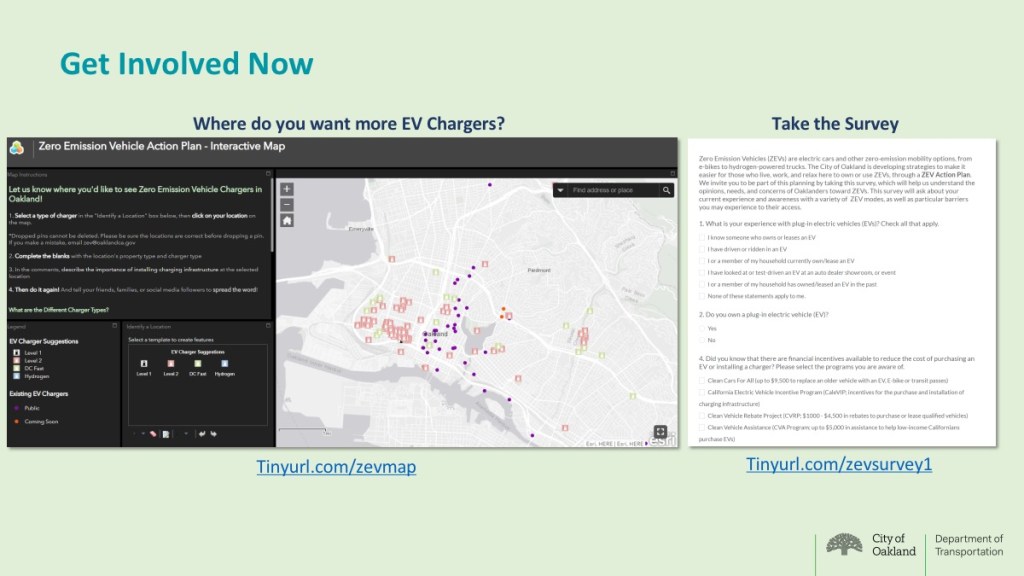Screen dimensions: 1024x576
Task: Select the Level 2 charger template
Action: tap(171, 364)
